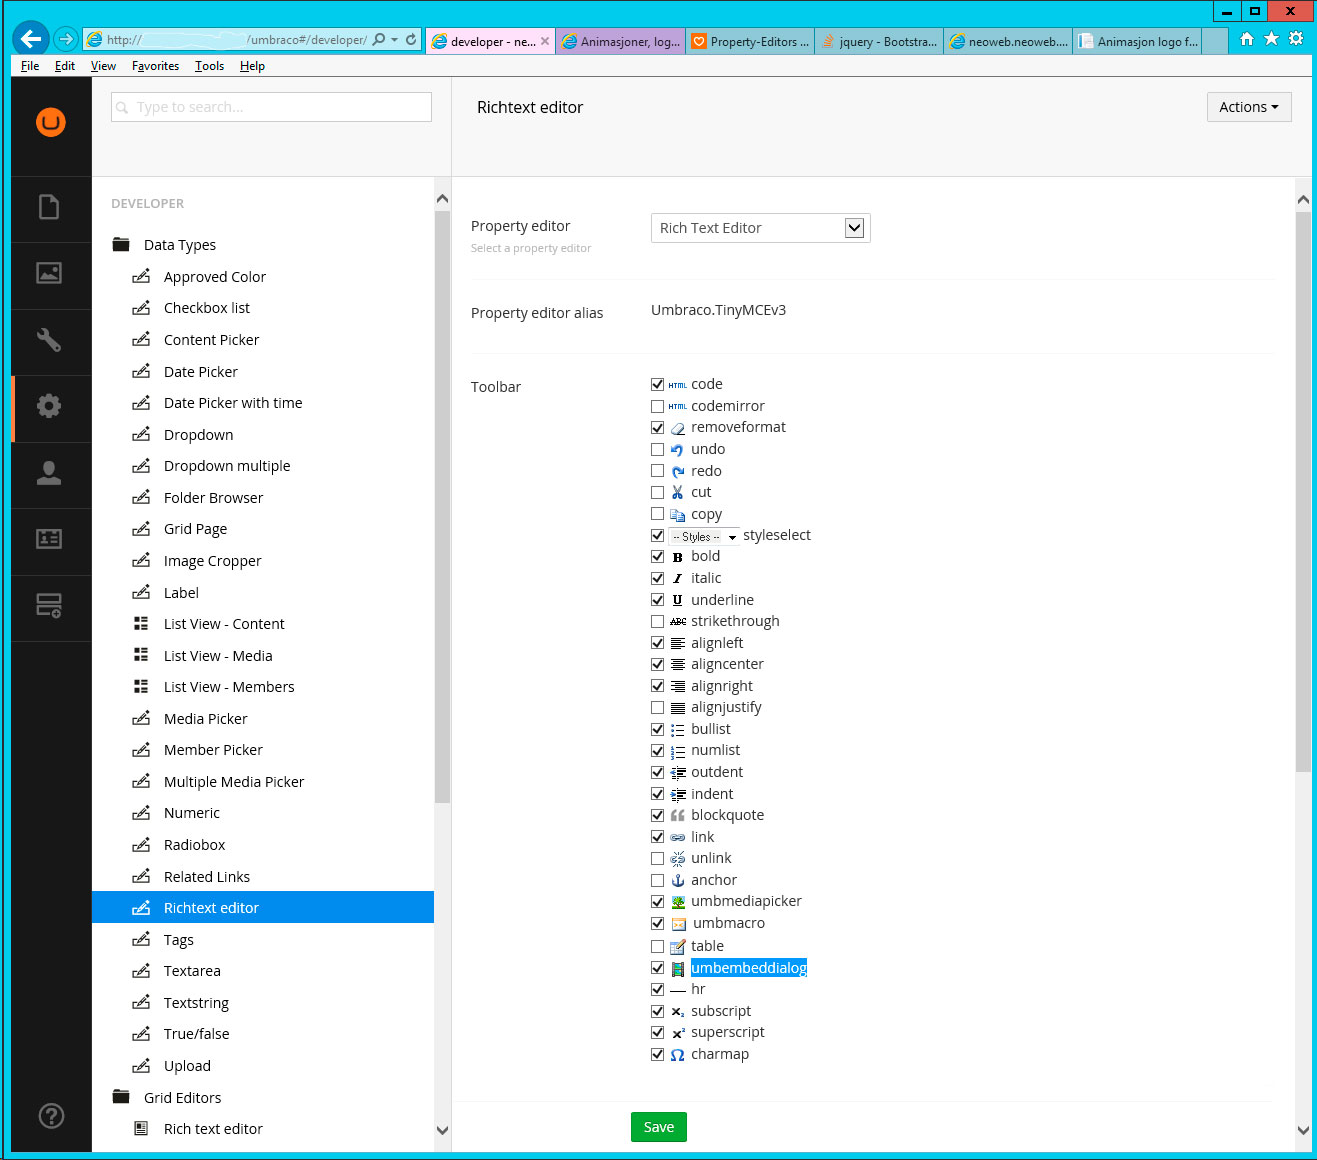1317x1160 pixels.
Task: Open the Users section icon
Action: [49, 473]
